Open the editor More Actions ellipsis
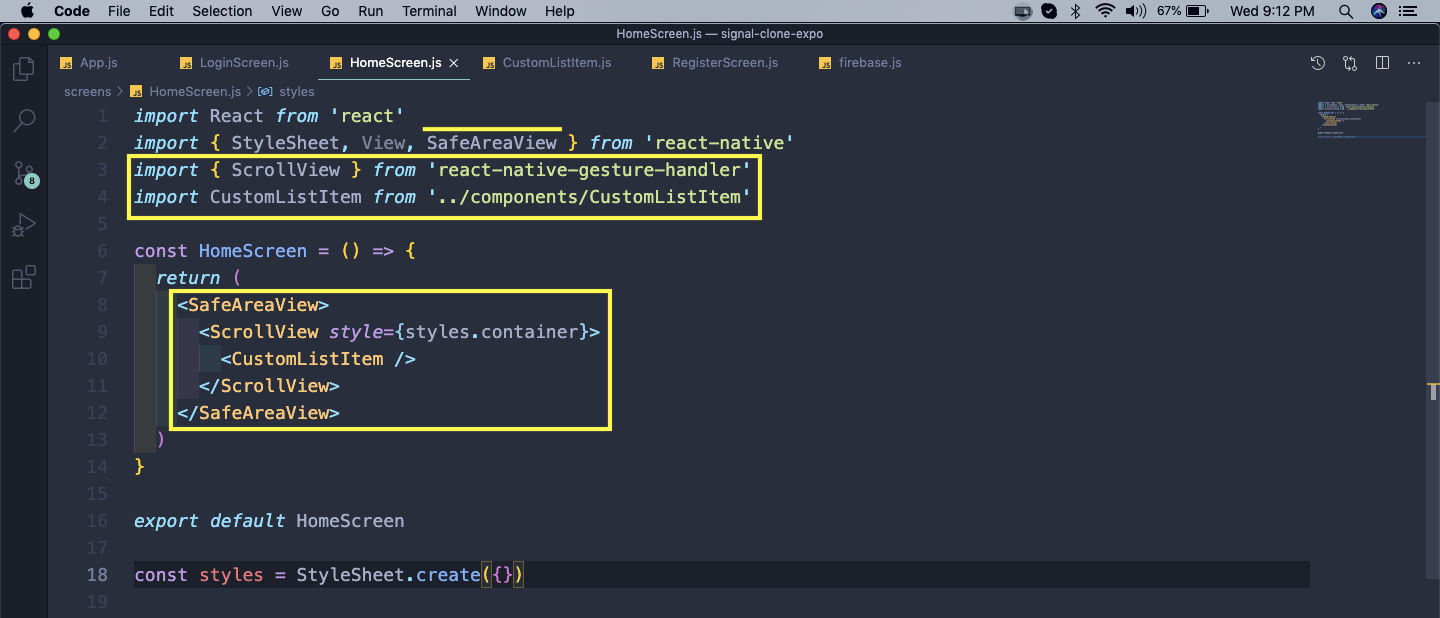This screenshot has width=1440, height=618. 1414,63
